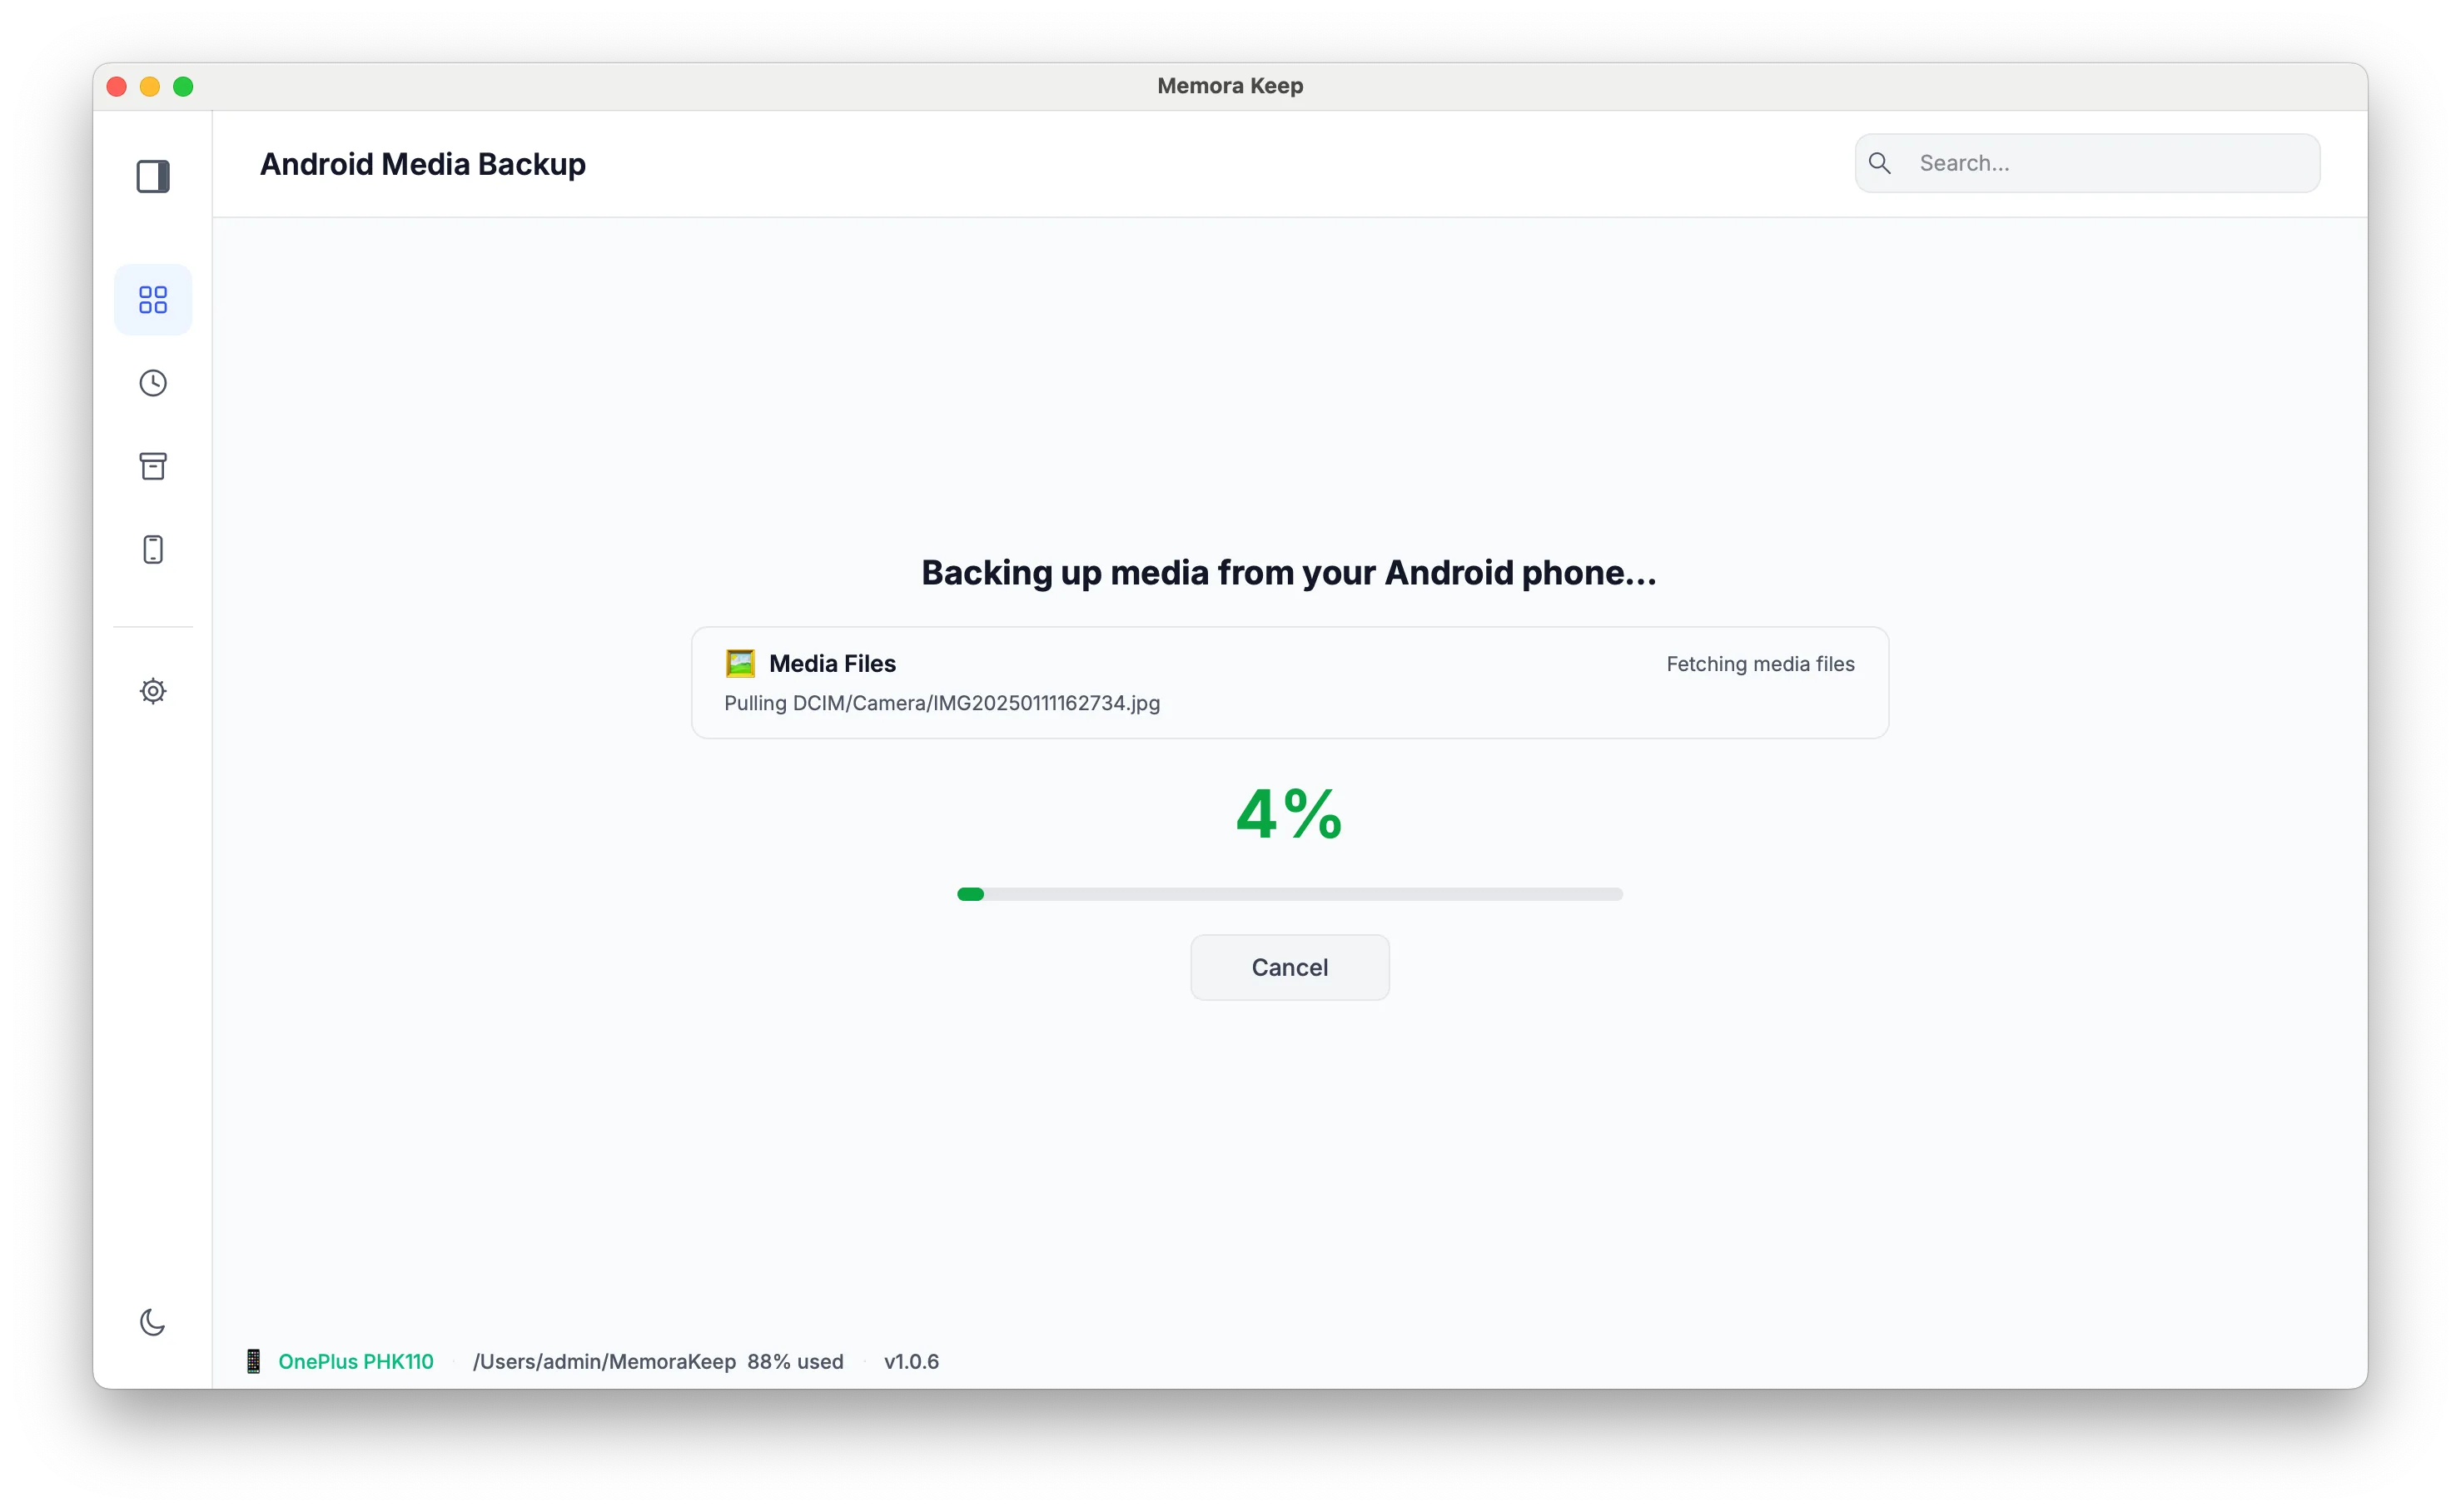Click the Backing up media heading
Image resolution: width=2461 pixels, height=1512 pixels.
pyautogui.click(x=1289, y=573)
